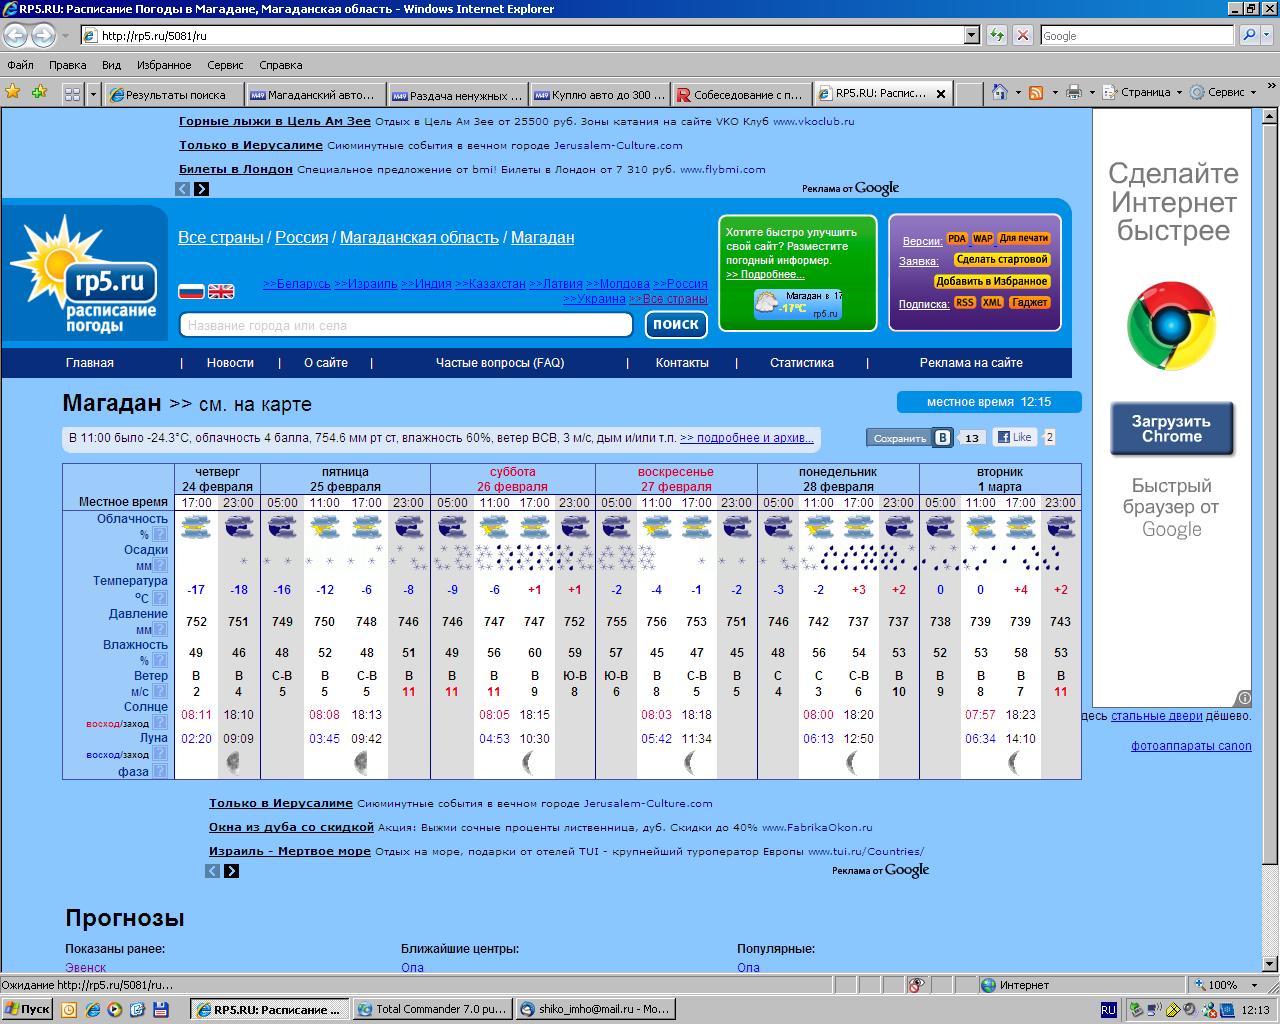Image resolution: width=1280 pixels, height=1024 pixels.
Task: Open the Favorites Center star icon
Action: click(13, 93)
